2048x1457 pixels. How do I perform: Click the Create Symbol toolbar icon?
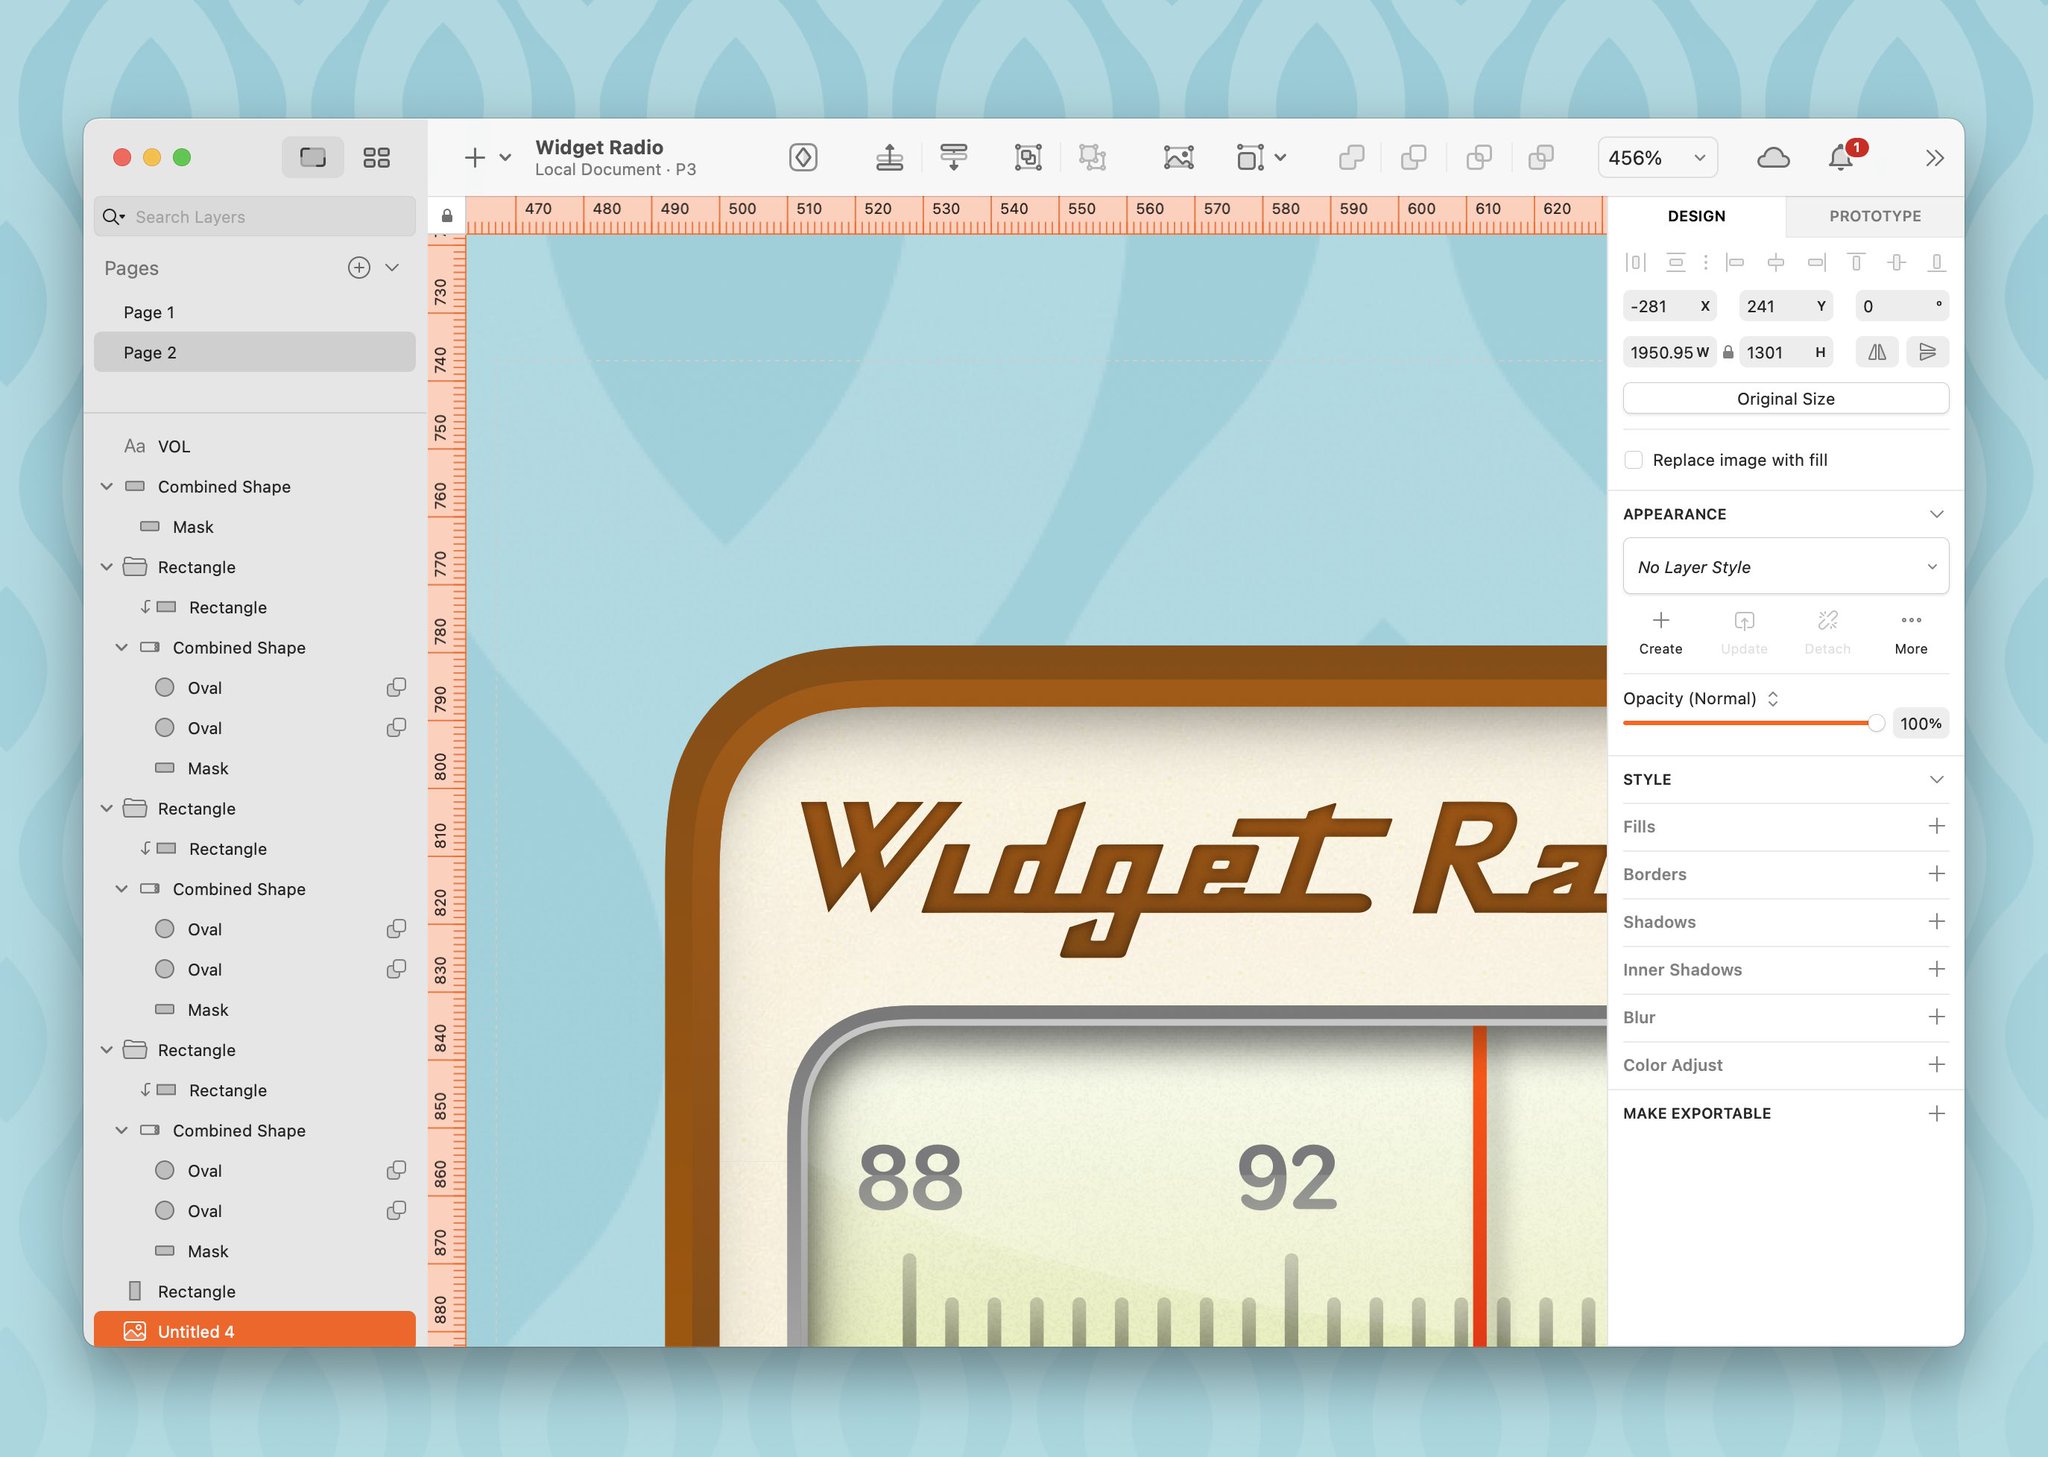tap(803, 157)
